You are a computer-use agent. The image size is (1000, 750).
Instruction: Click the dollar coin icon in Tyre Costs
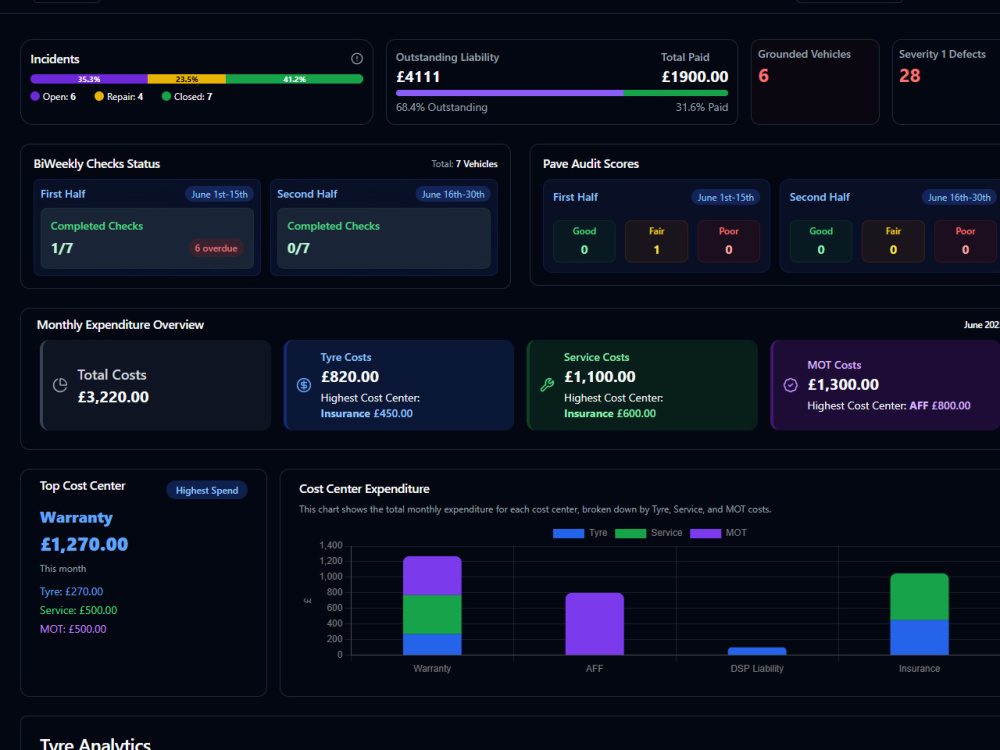pos(304,385)
